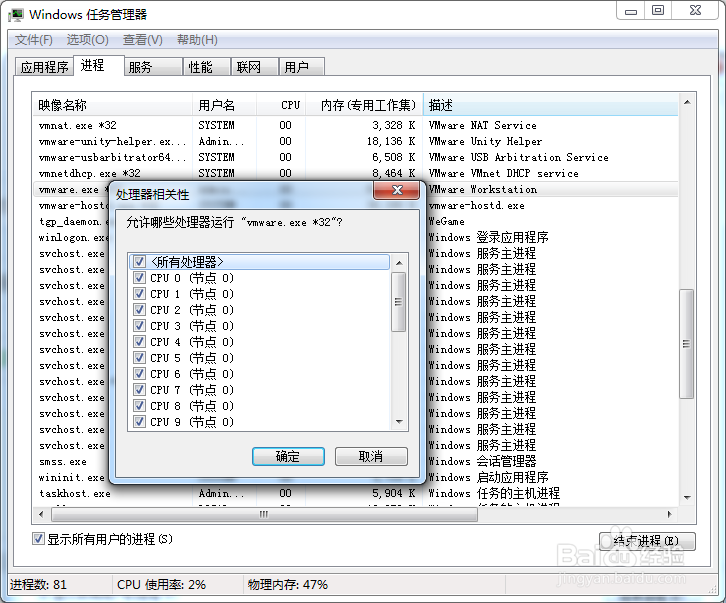Screen dimensions: 726x603
Task: Click the process list vertical scrollbar thumb
Action: tap(686, 344)
